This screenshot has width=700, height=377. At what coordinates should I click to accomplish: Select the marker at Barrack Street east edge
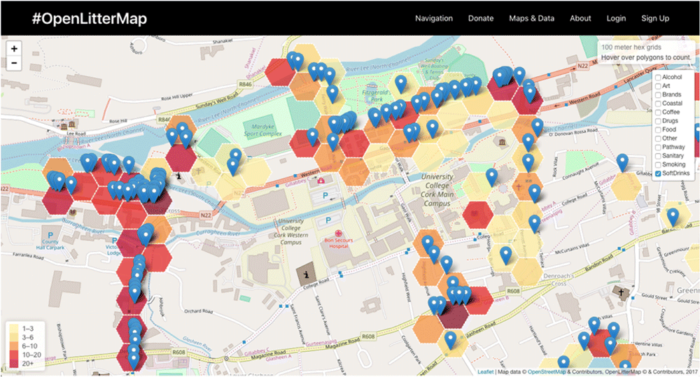673,218
